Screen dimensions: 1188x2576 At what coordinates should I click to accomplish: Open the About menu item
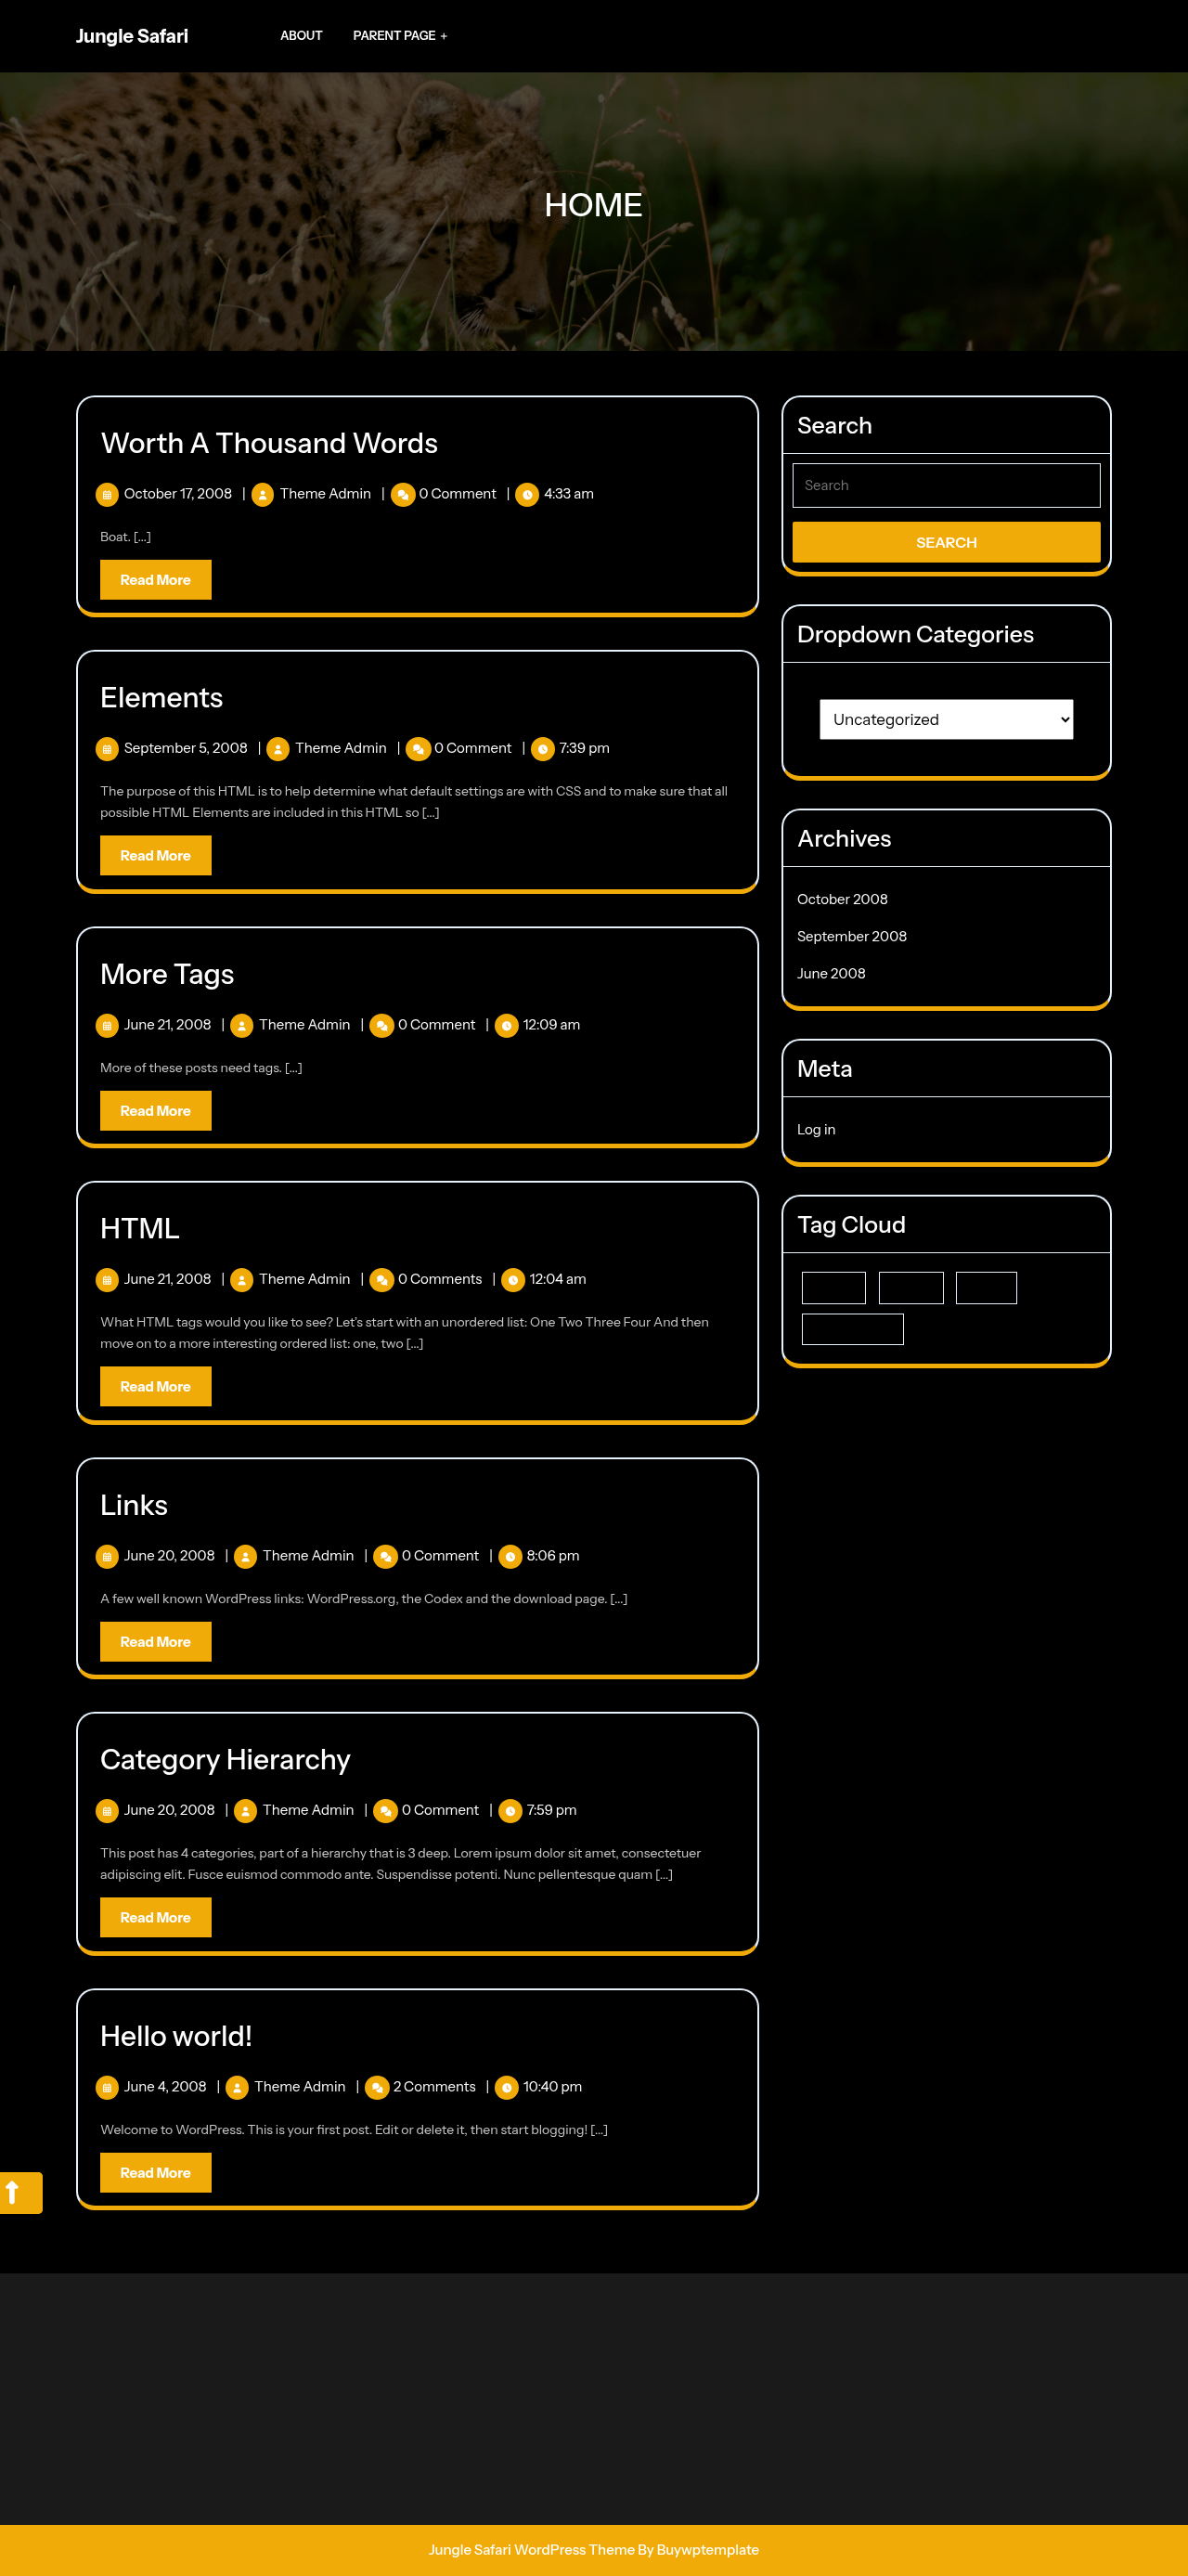[301, 36]
